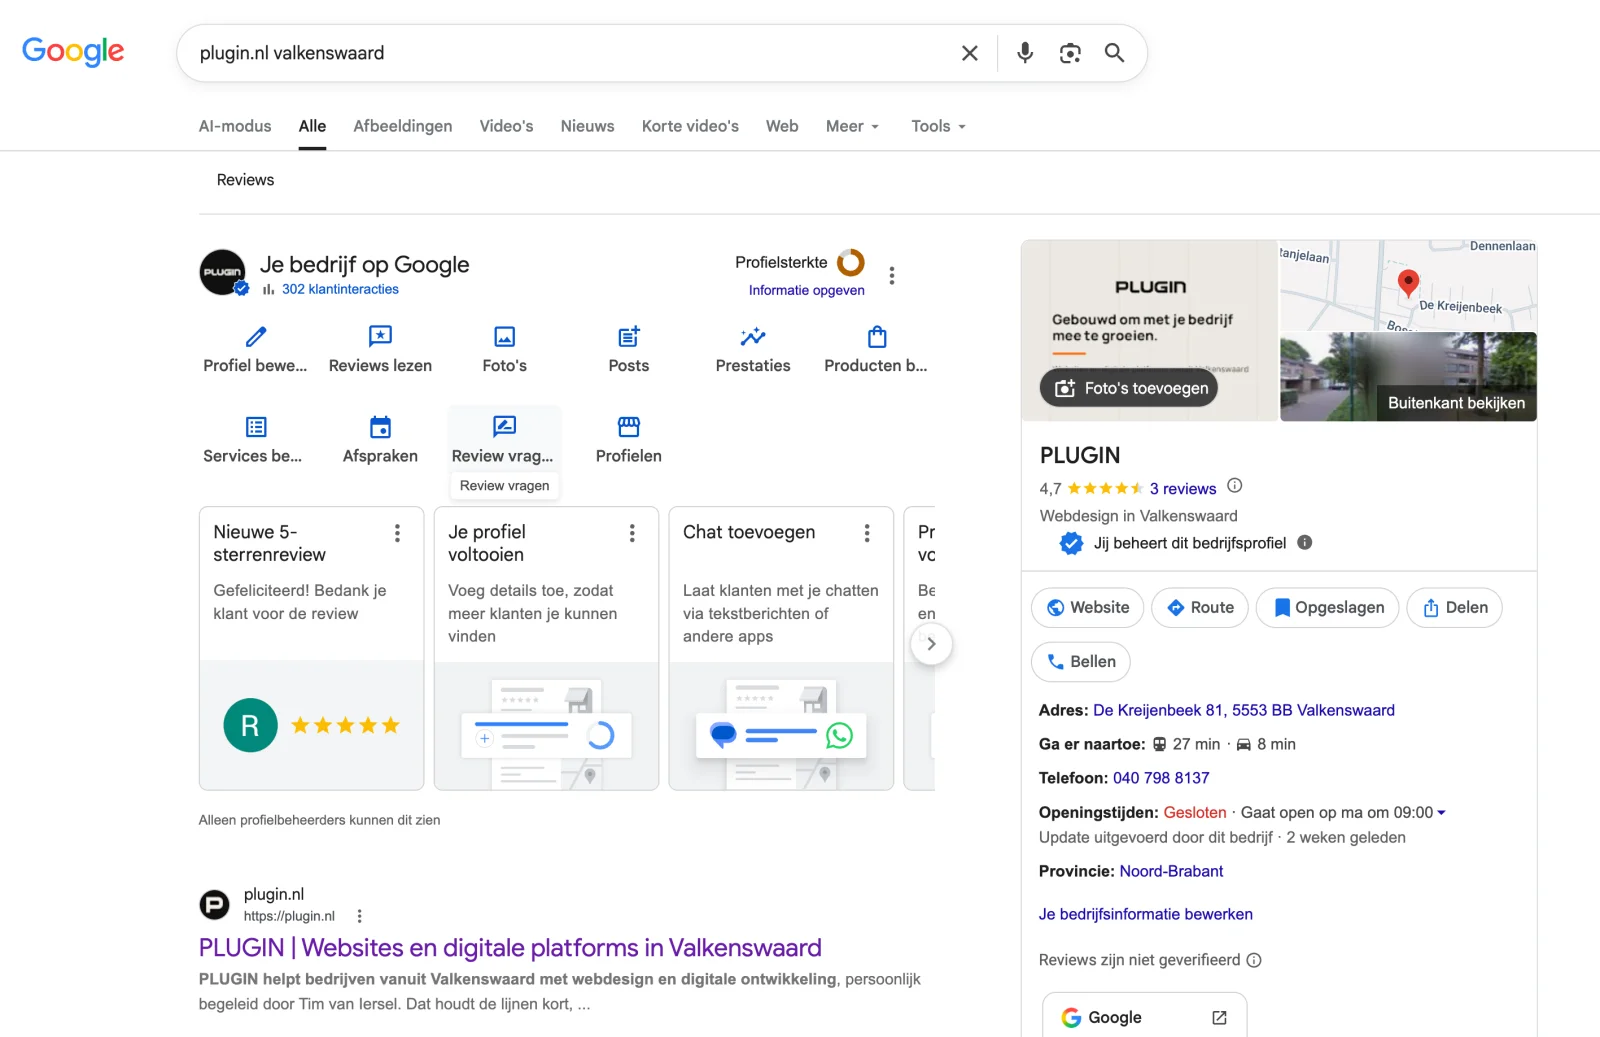
Task: Click the Profielsterkte progress ring
Action: [851, 262]
